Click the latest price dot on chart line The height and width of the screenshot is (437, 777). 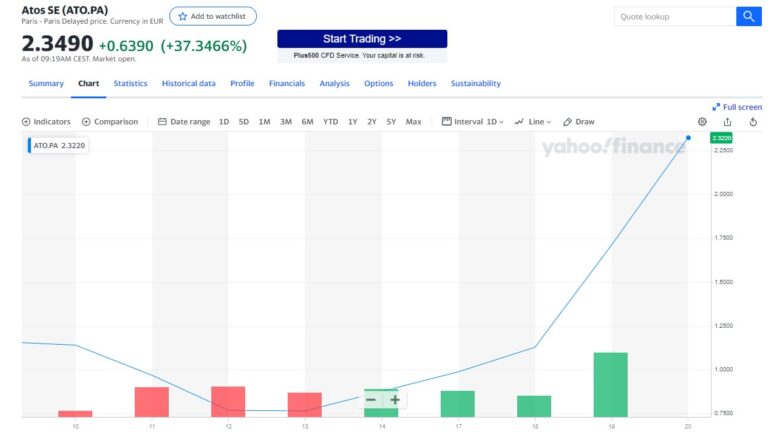point(688,138)
